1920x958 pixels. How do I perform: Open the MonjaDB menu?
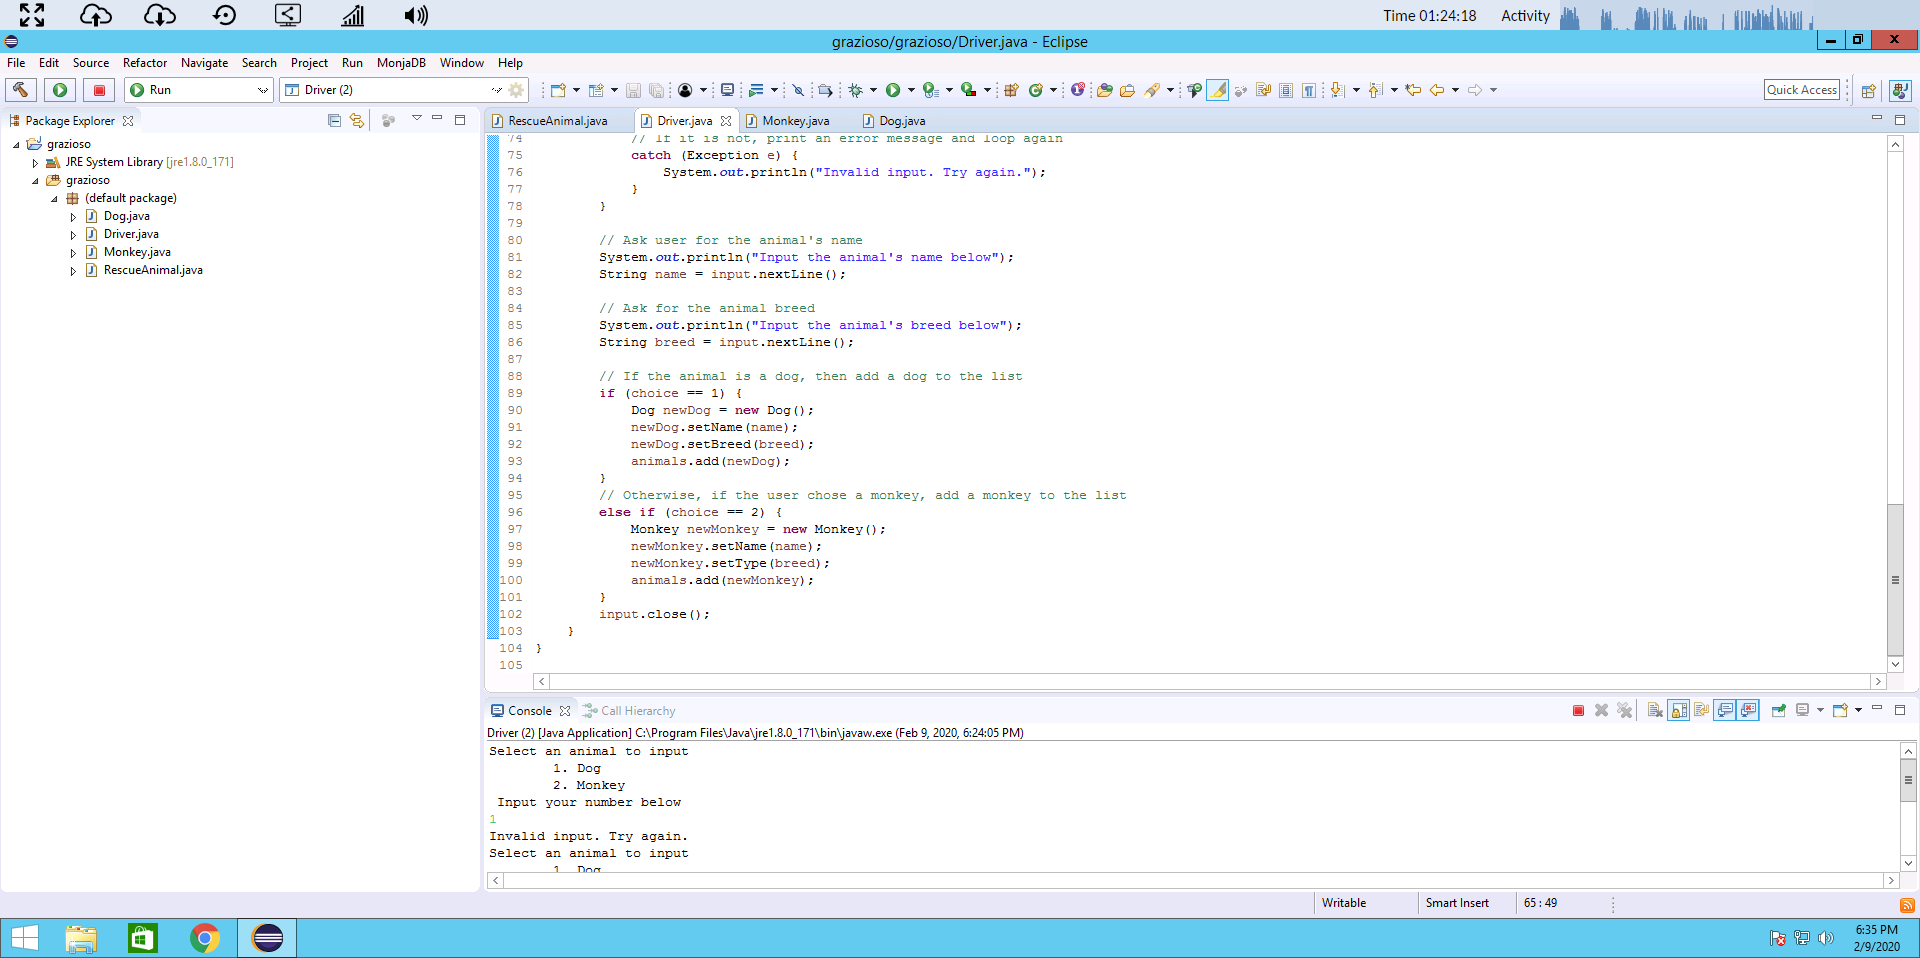click(401, 63)
